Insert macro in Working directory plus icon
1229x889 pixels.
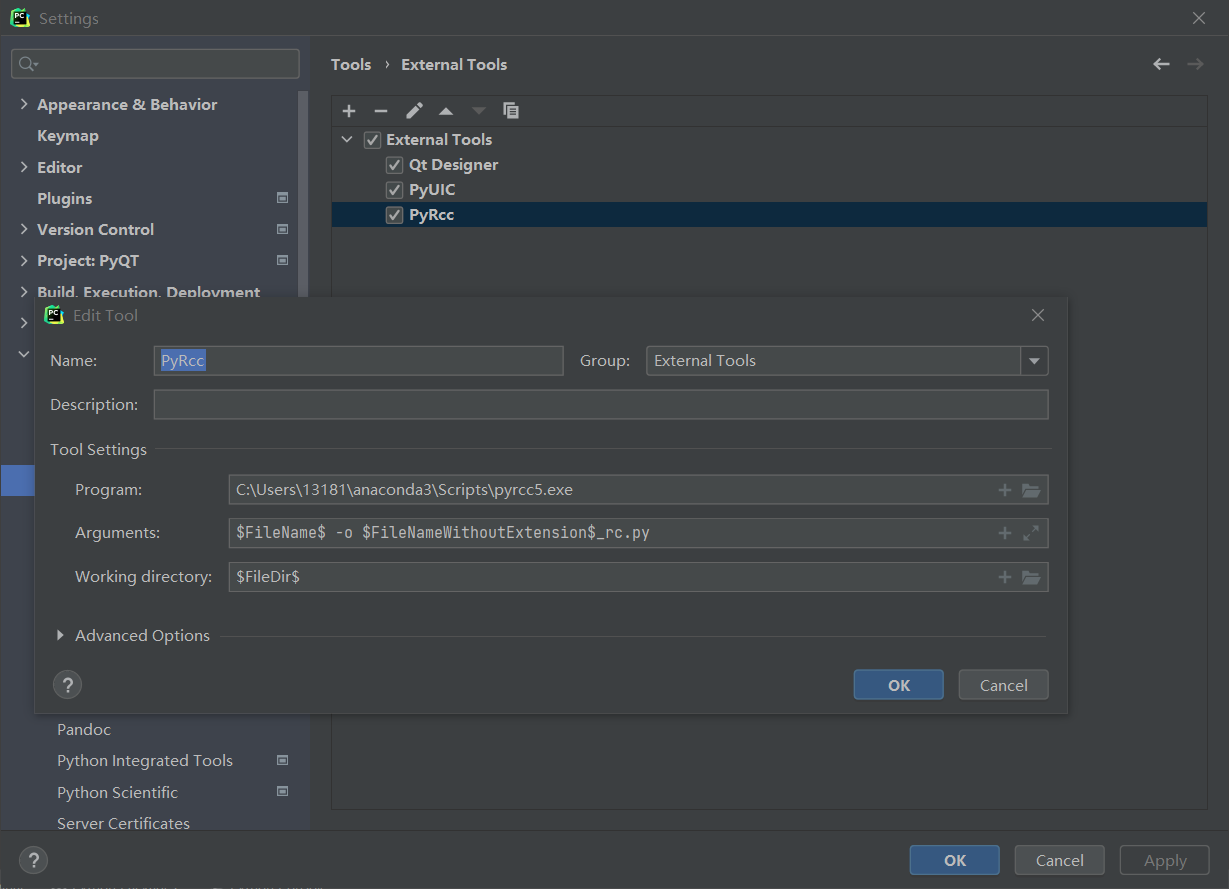1005,577
